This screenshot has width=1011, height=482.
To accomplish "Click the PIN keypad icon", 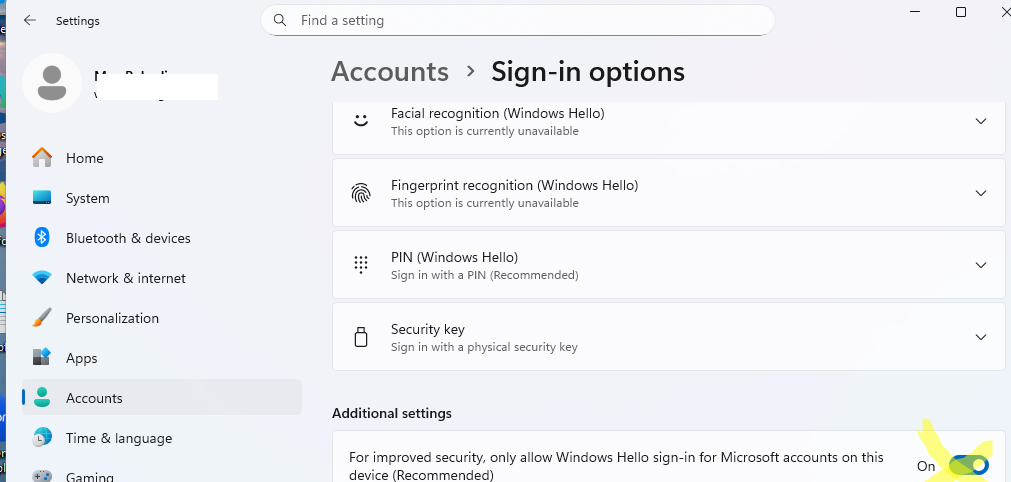I will [361, 265].
